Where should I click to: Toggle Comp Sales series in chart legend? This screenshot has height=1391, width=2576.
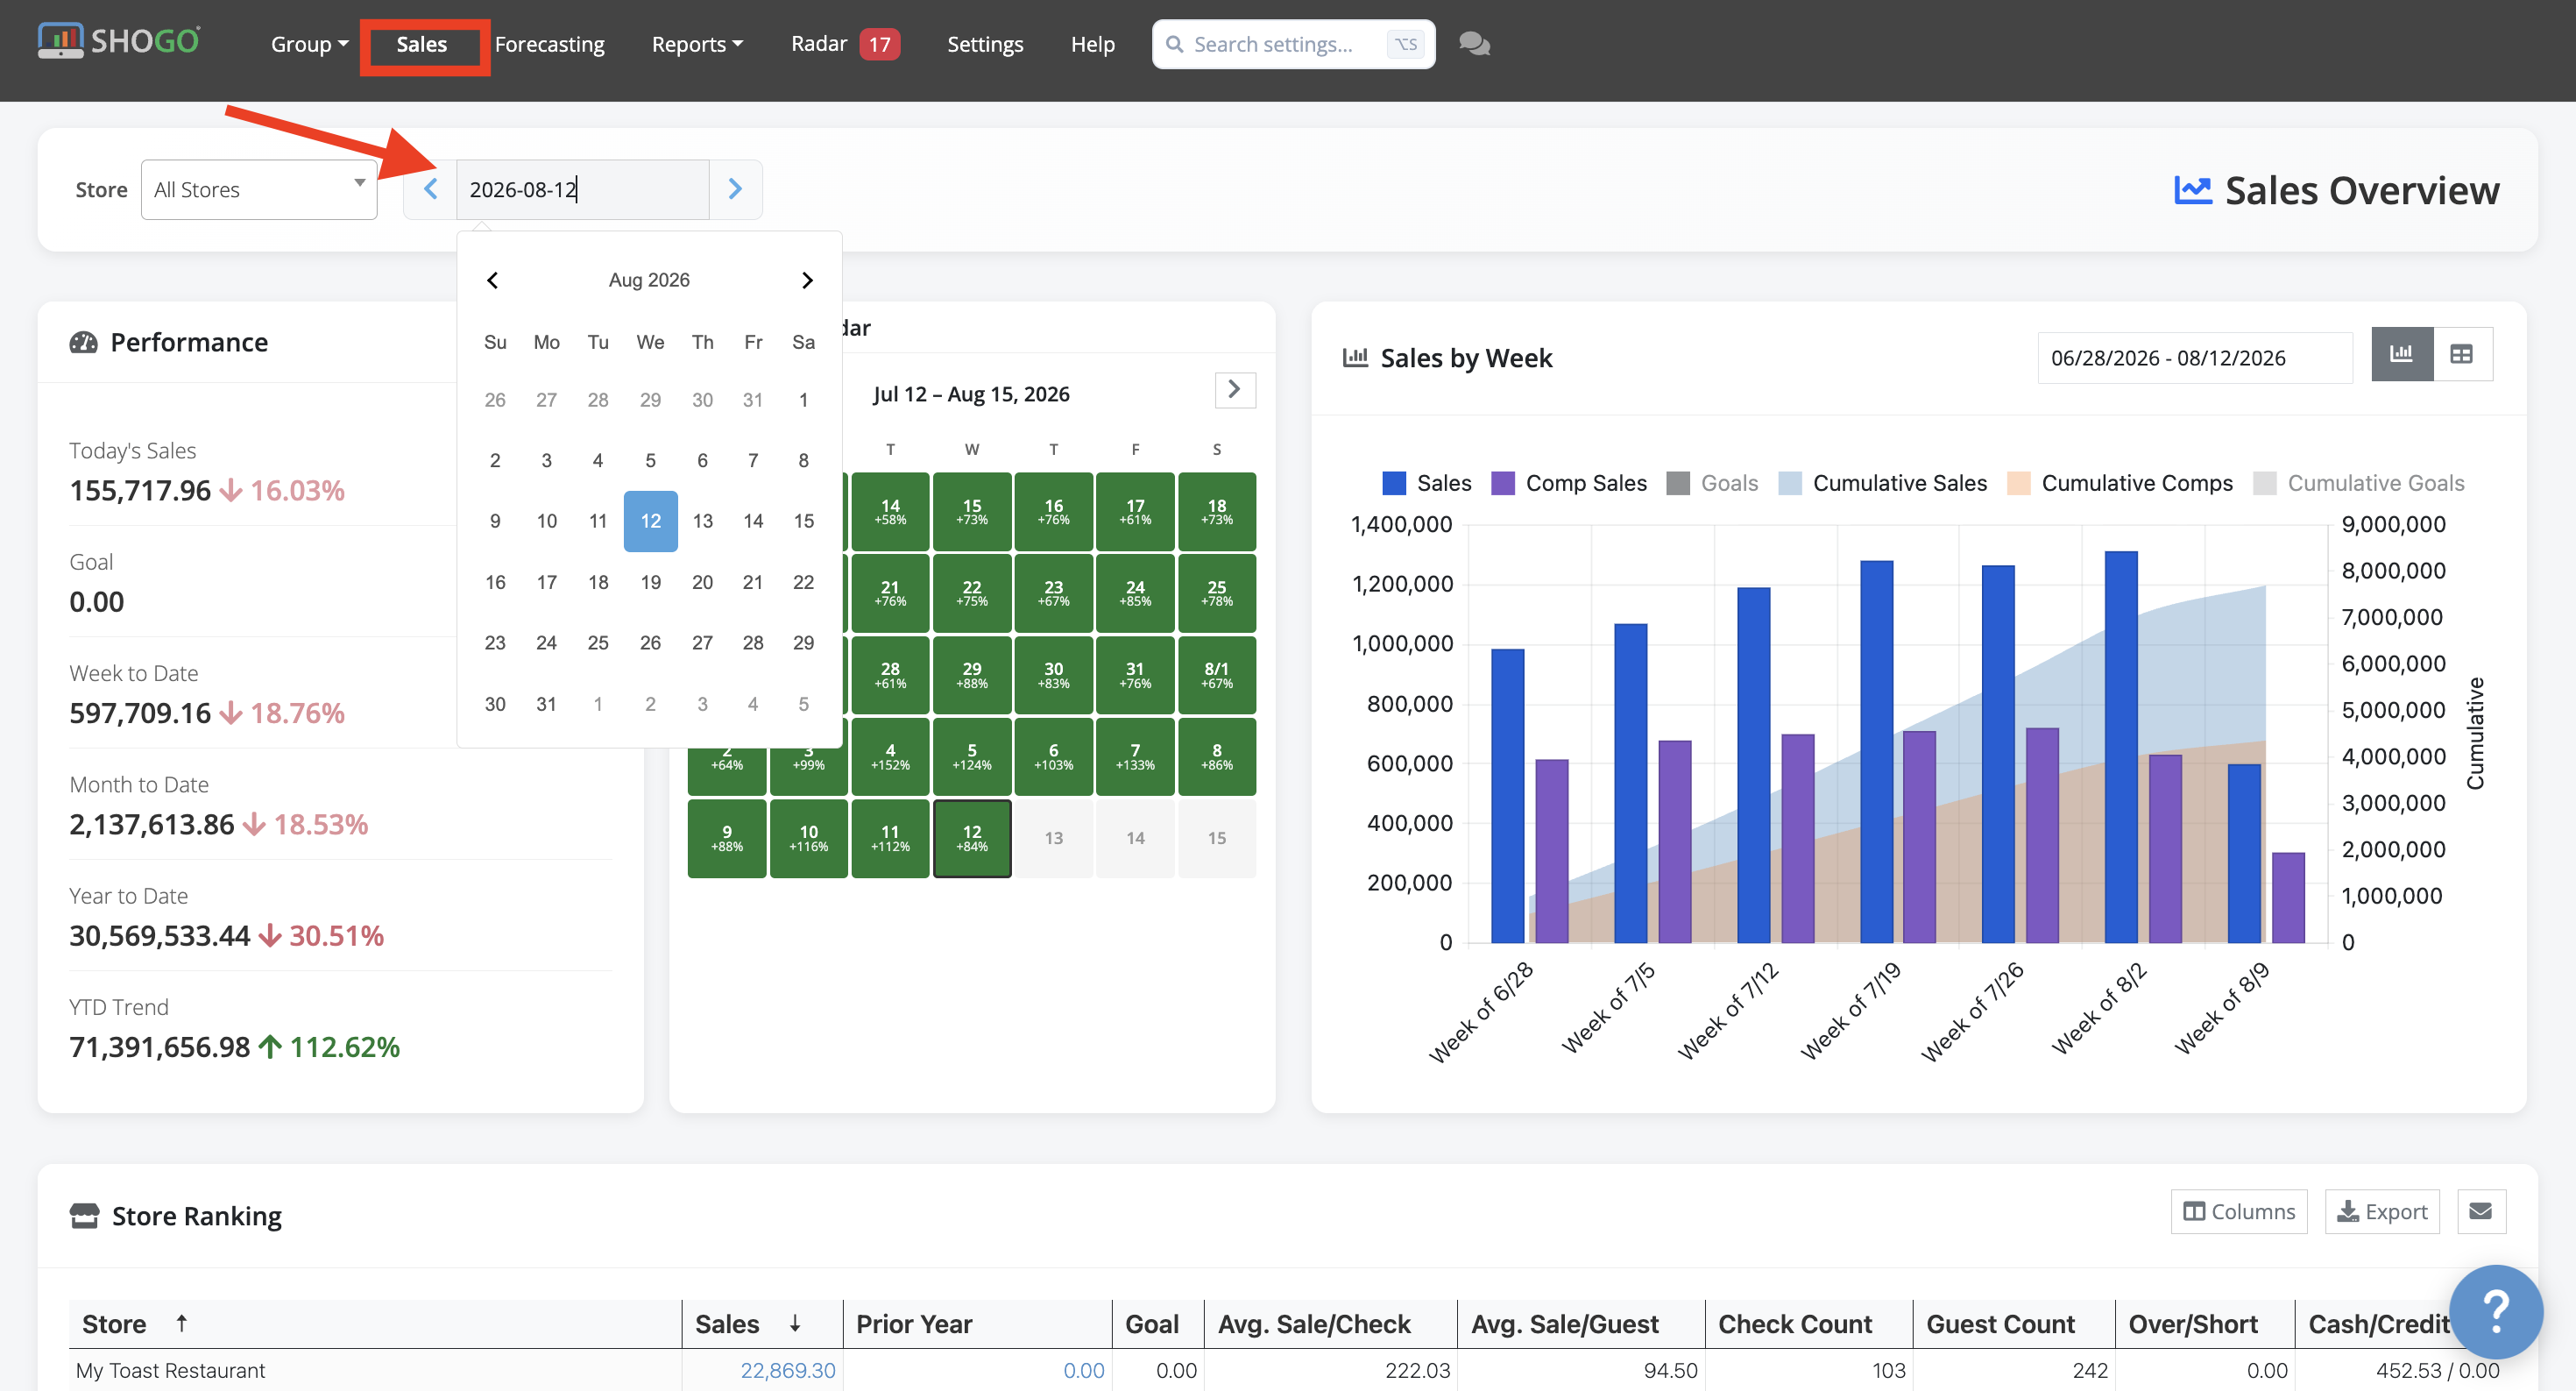(1568, 483)
